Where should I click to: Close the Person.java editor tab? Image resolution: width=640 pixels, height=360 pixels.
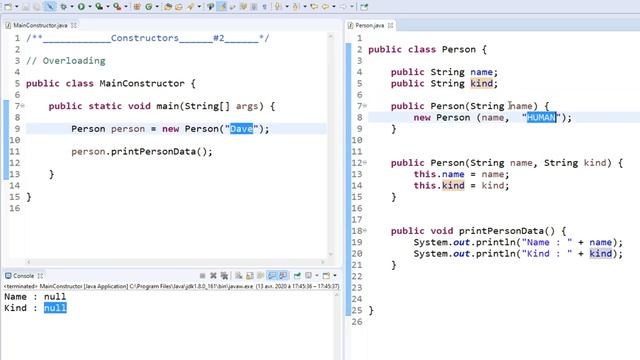pos(391,25)
